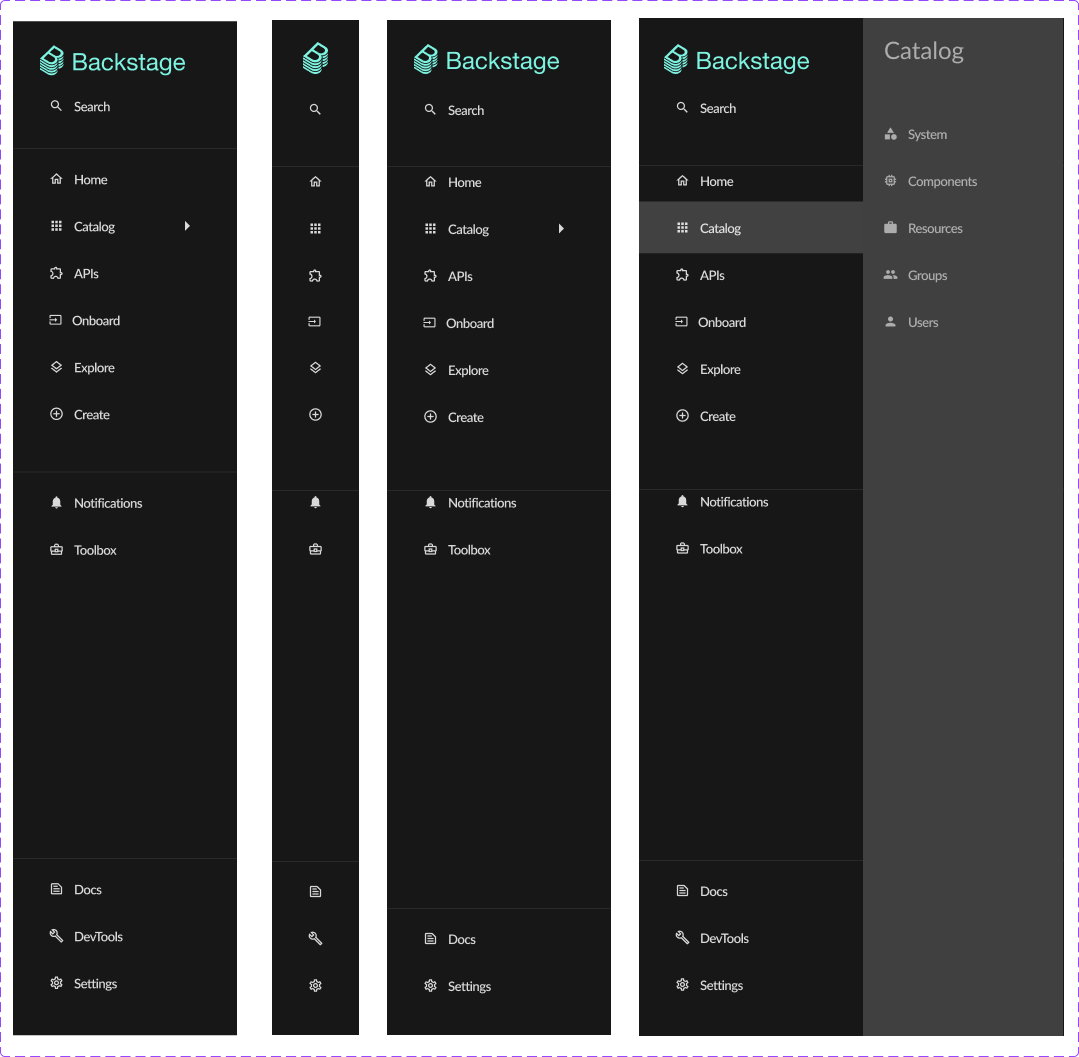
Task: Open Components in the Catalog submenu
Action: [x=941, y=182]
